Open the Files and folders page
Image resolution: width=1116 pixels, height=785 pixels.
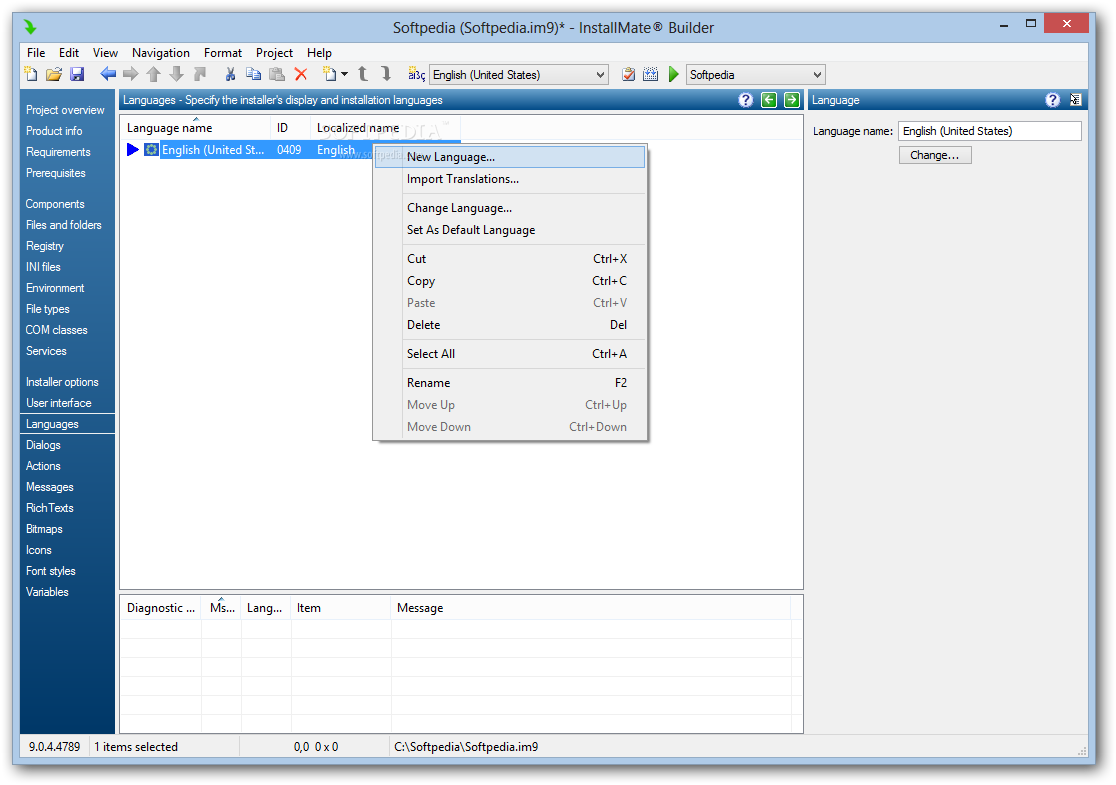pos(63,225)
